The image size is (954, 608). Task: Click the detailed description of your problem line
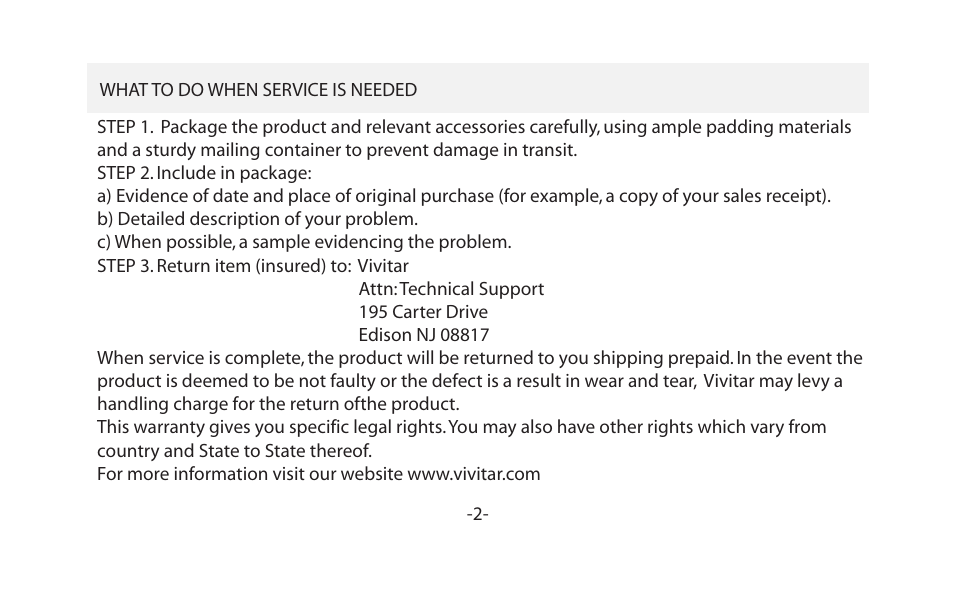[x=257, y=218]
